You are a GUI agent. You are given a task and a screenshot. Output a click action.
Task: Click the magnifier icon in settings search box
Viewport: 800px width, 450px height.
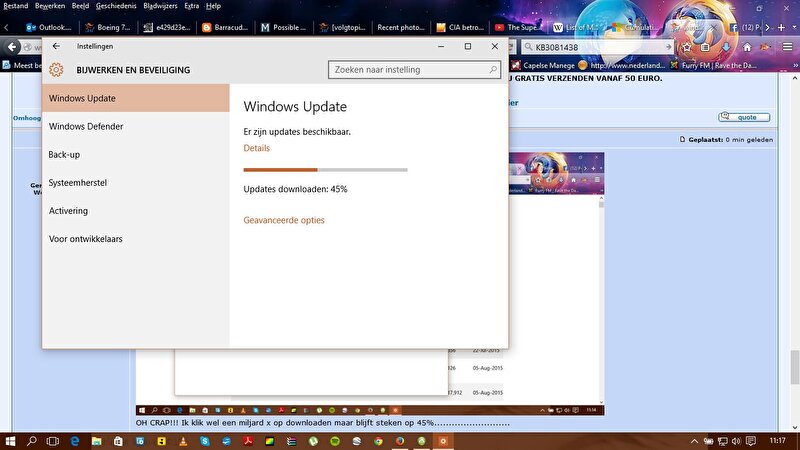click(493, 70)
